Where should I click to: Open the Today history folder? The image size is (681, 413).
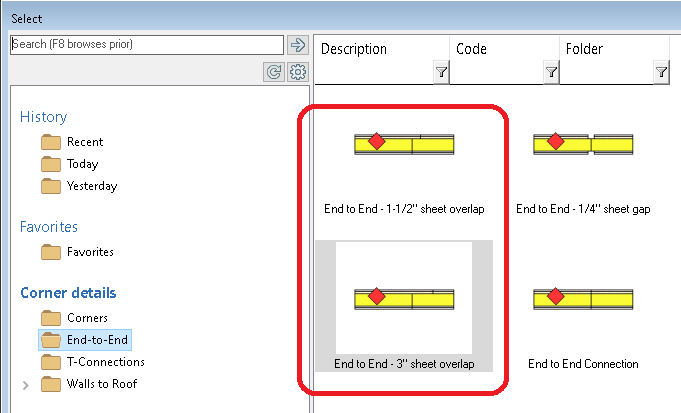[x=82, y=164]
